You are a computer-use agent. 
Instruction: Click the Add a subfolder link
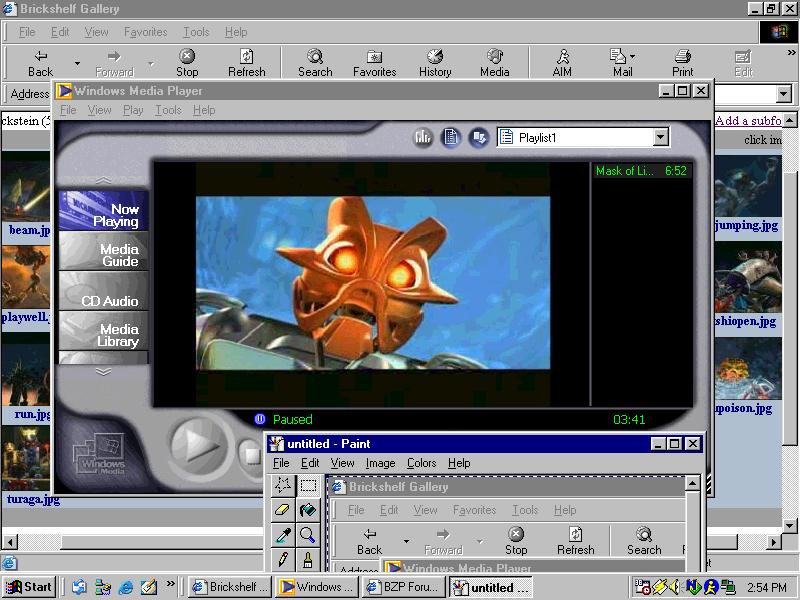[x=748, y=120]
